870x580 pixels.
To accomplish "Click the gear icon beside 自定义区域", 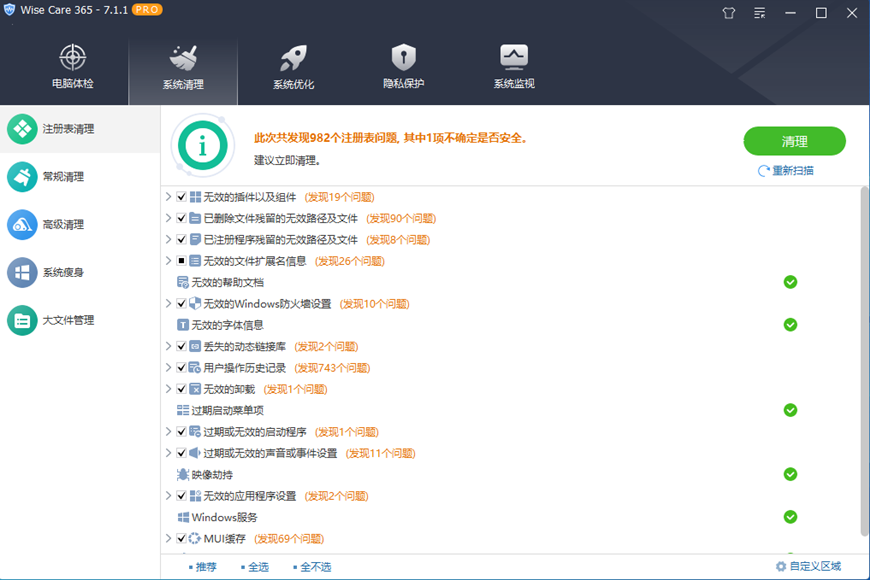I will (x=781, y=566).
